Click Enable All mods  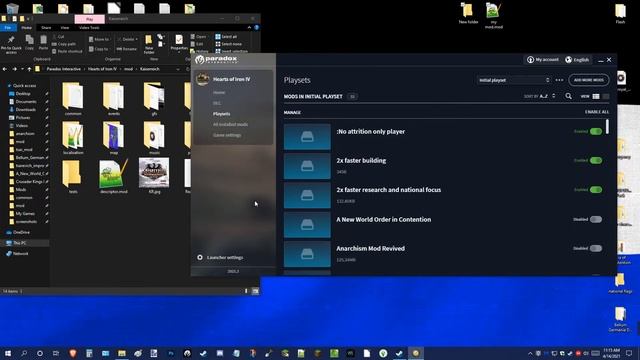(x=597, y=112)
